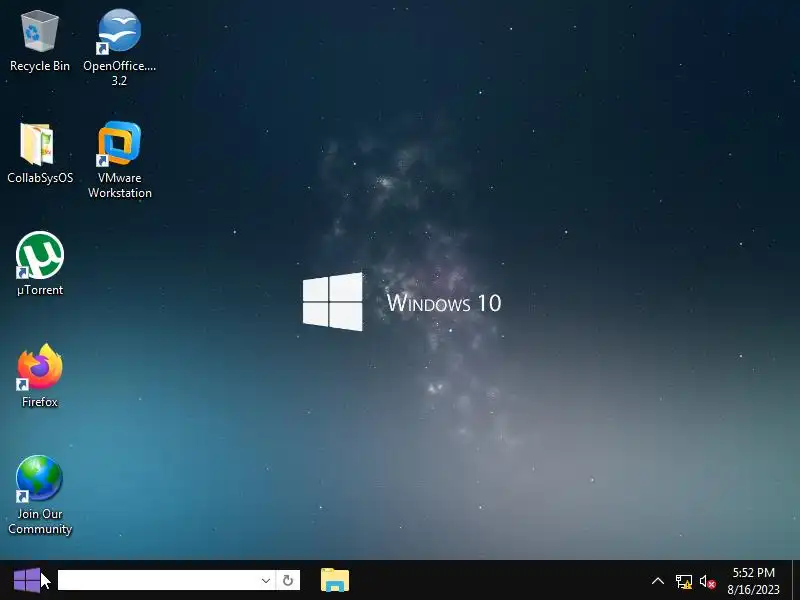Select the VMware Workstation shortcut
The image size is (800, 600).
pos(119,159)
